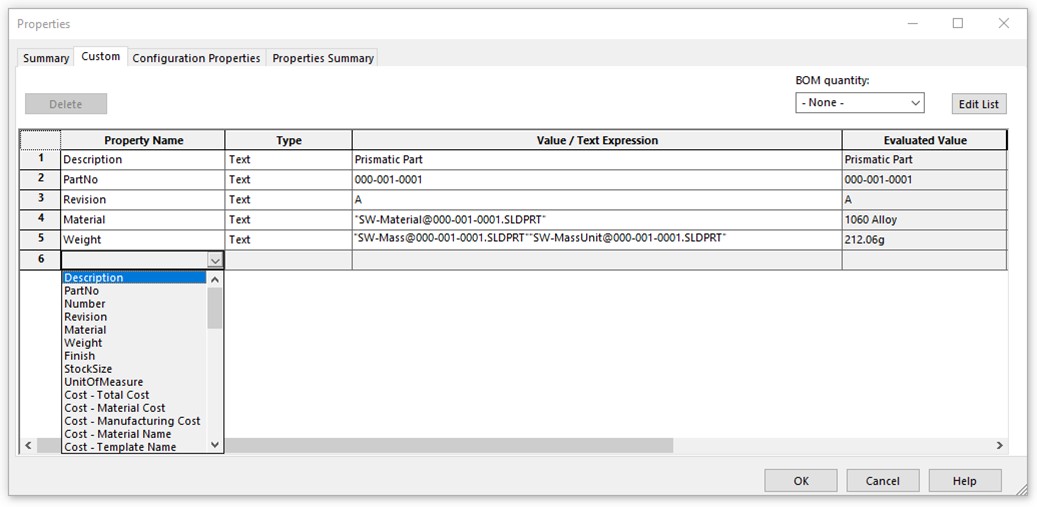1037x507 pixels.
Task: Click the Cancel button
Action: coord(882,481)
